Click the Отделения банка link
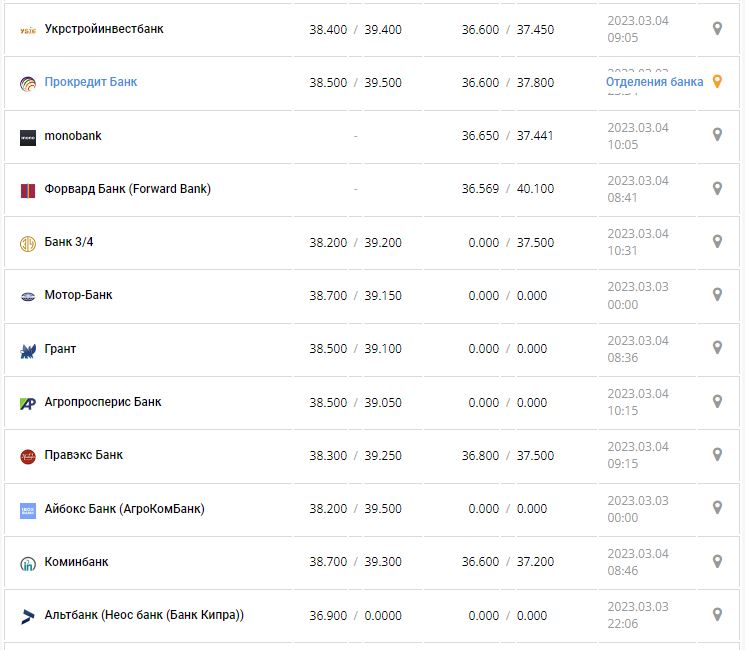745x650 pixels. [654, 82]
